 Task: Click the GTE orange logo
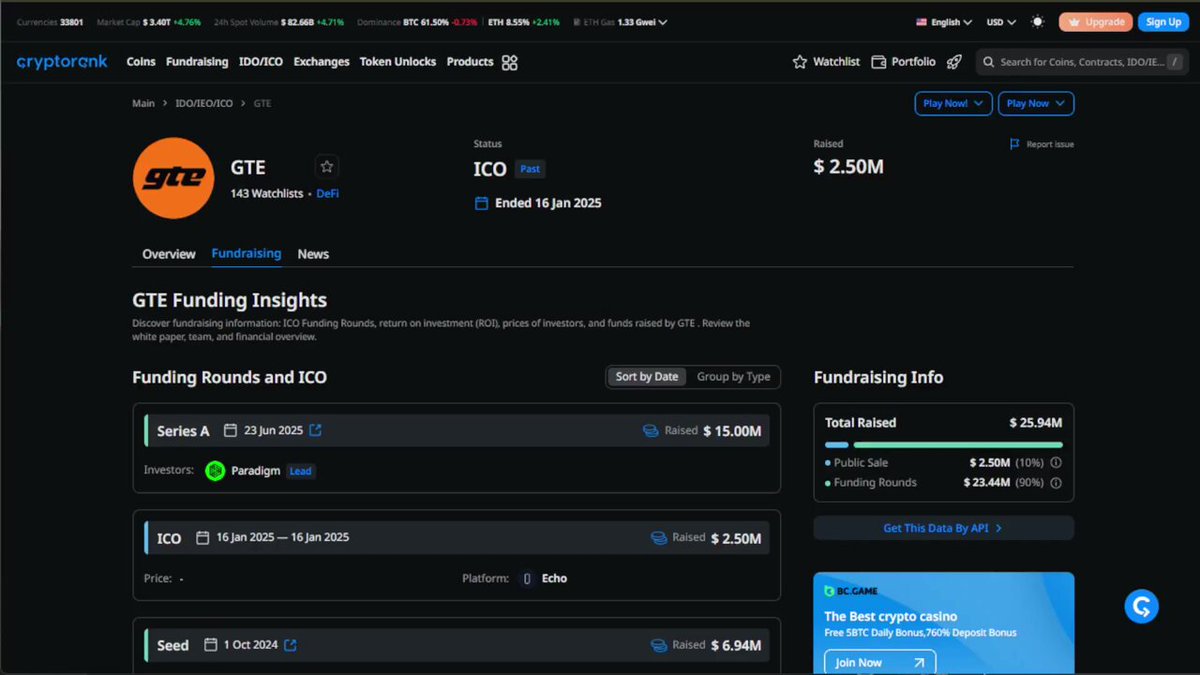tap(173, 178)
